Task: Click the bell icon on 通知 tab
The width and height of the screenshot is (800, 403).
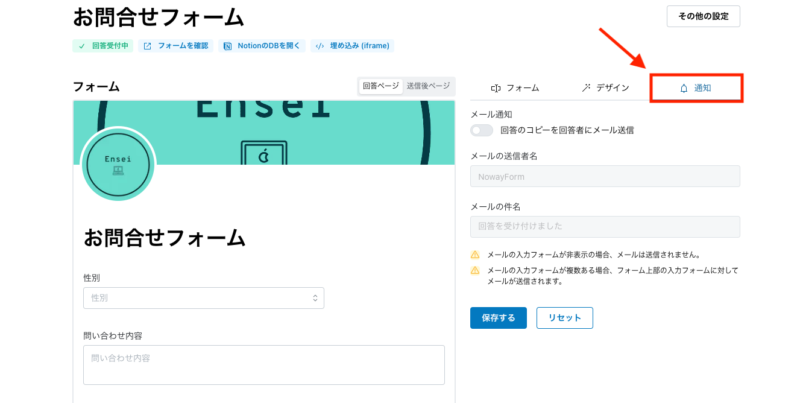Action: click(684, 88)
